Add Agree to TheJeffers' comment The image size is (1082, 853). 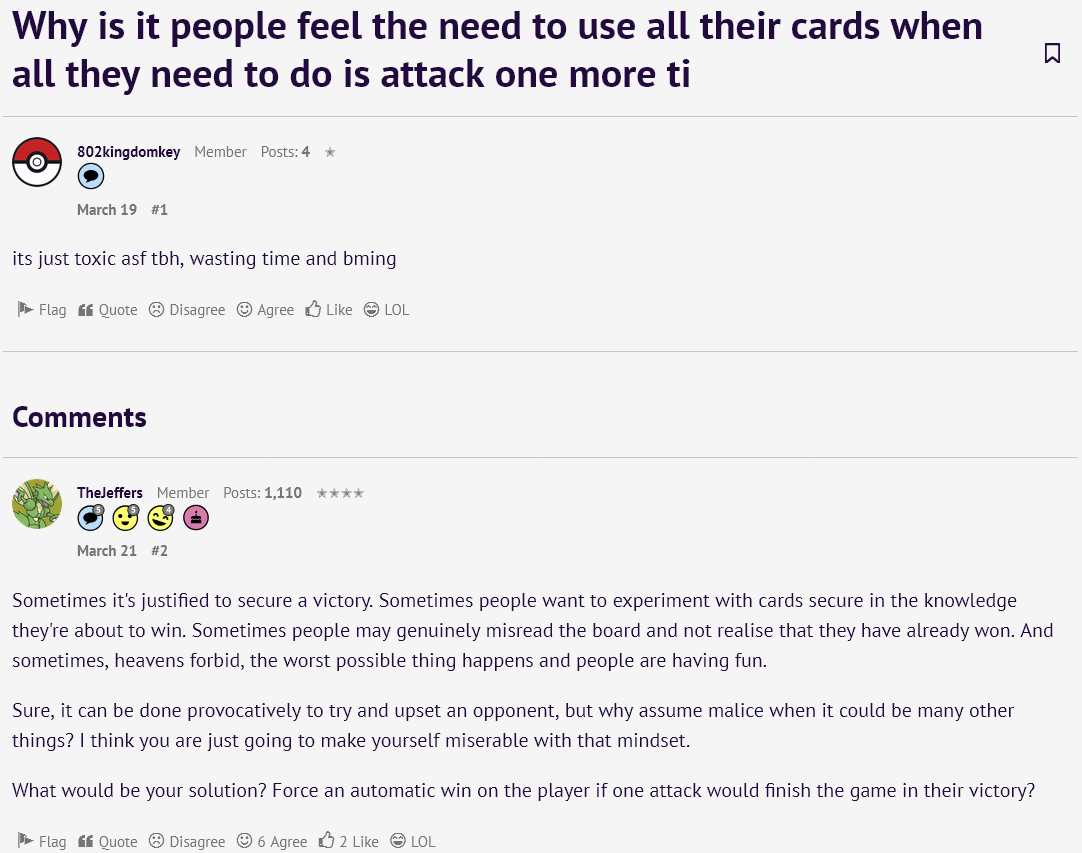point(272,841)
